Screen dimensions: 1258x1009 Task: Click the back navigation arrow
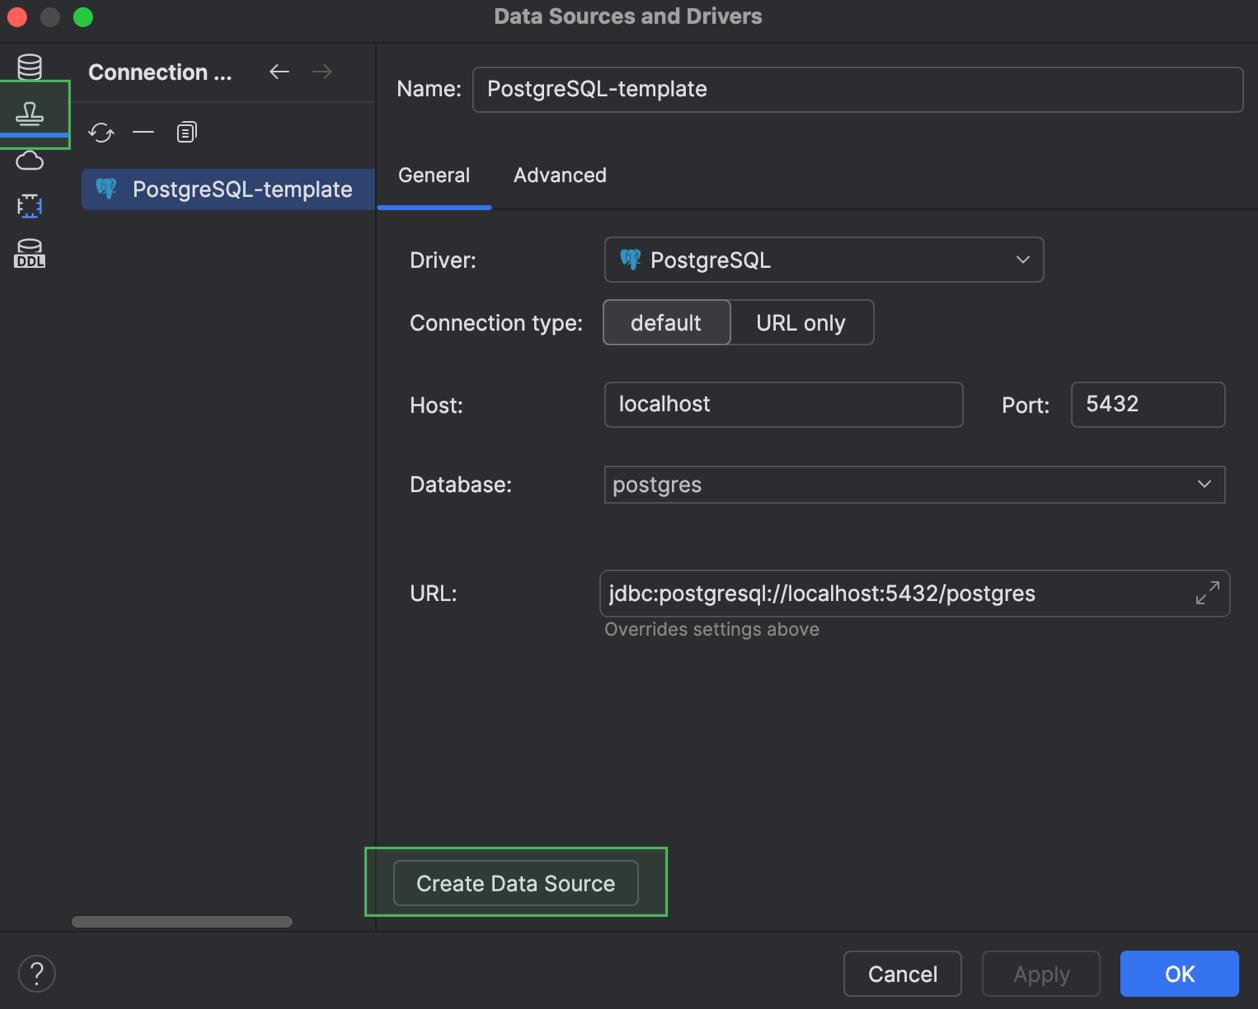pos(279,72)
